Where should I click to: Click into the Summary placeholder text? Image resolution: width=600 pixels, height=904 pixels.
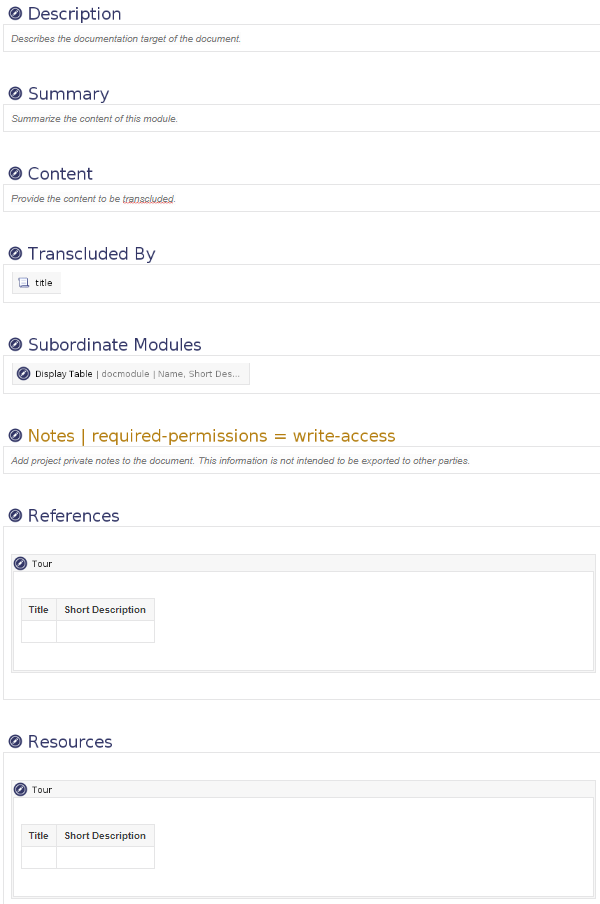click(x=94, y=119)
